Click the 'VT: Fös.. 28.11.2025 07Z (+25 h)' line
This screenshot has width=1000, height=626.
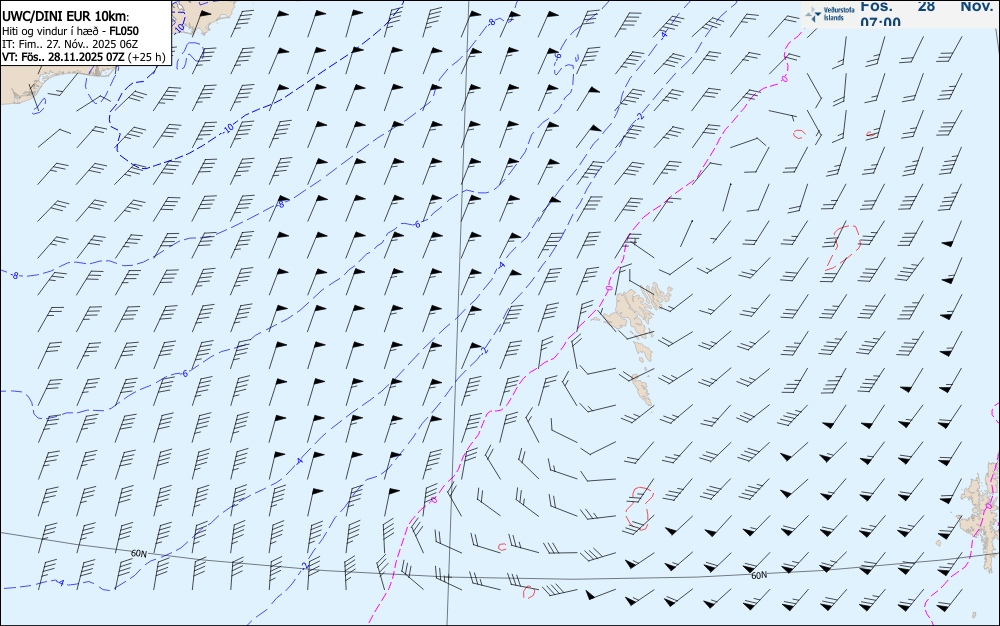pos(84,57)
